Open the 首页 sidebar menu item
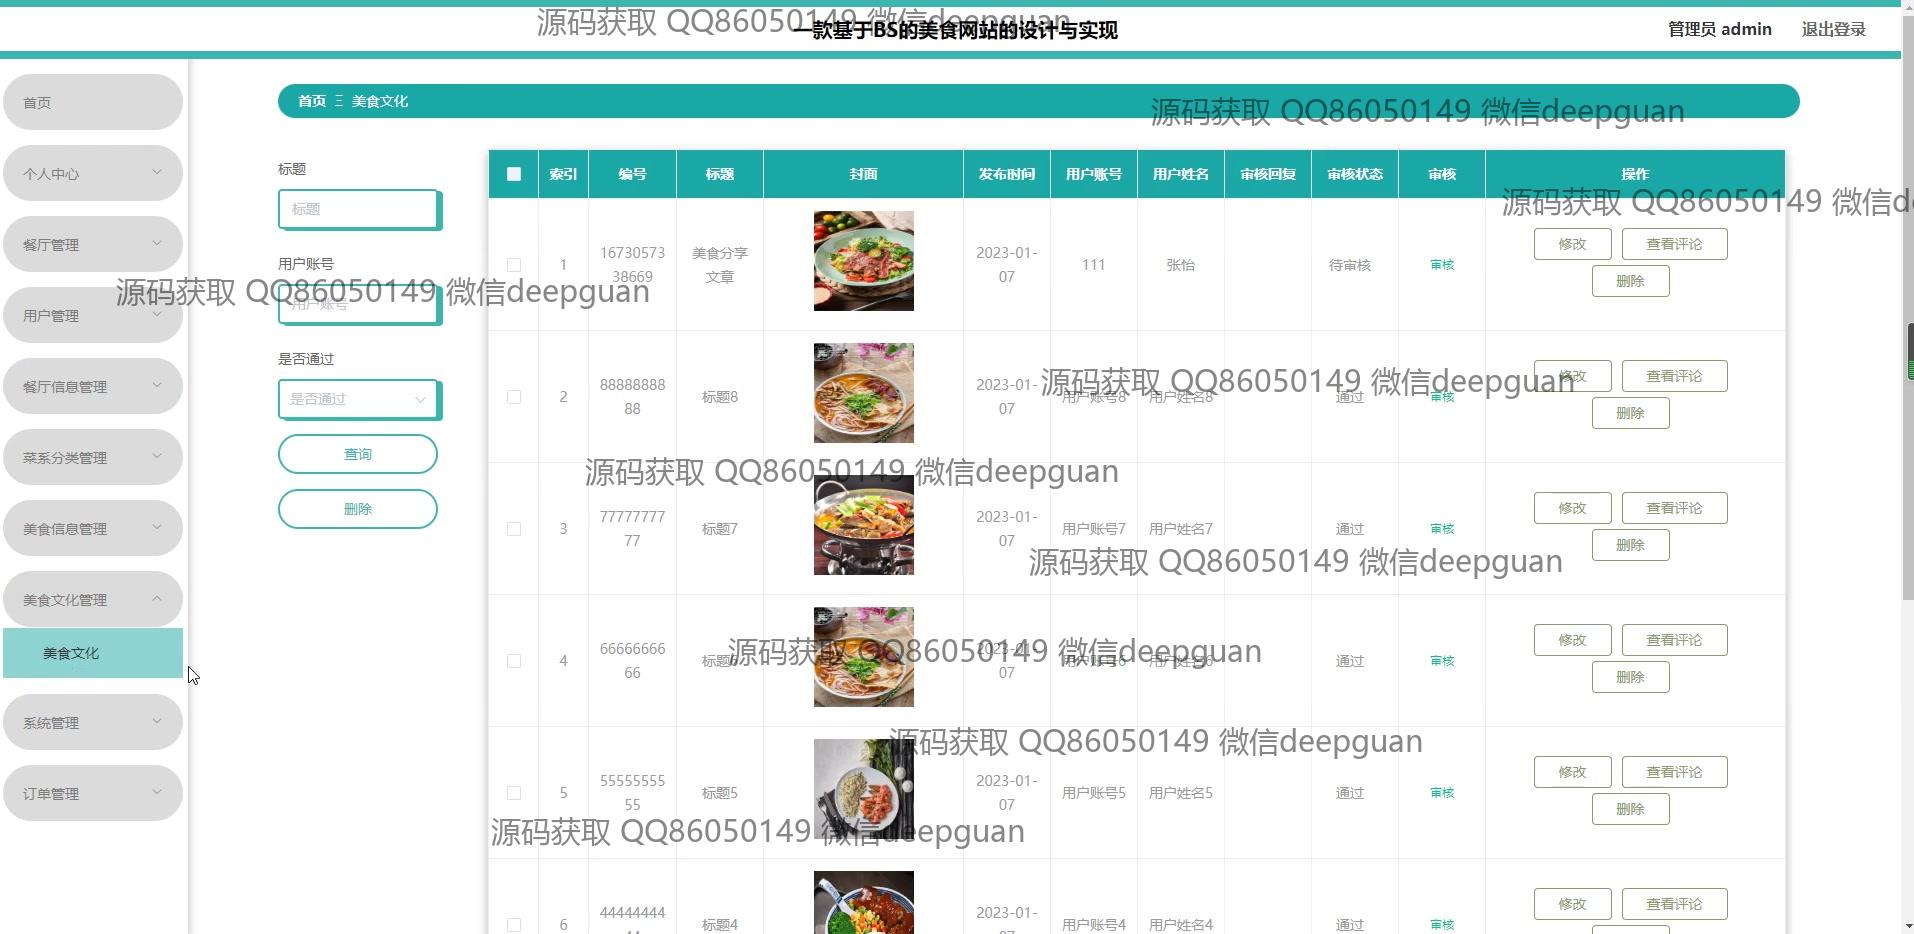The image size is (1914, 934). coord(93,102)
